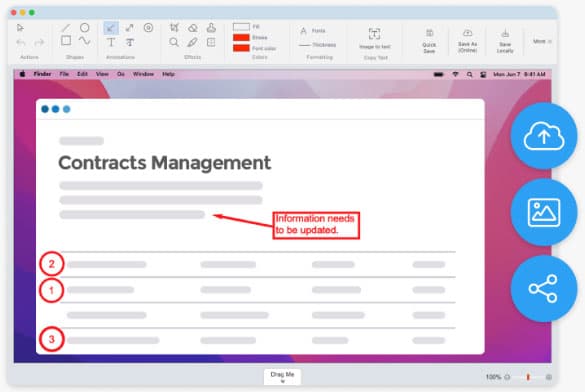This screenshot has height=392, width=585.
Task: Select the Magnifier effect tool
Action: tap(174, 42)
